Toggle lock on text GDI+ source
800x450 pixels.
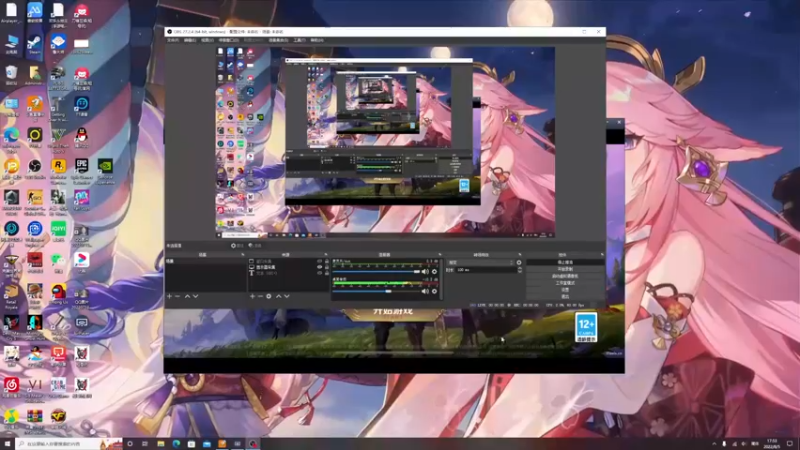tap(327, 273)
